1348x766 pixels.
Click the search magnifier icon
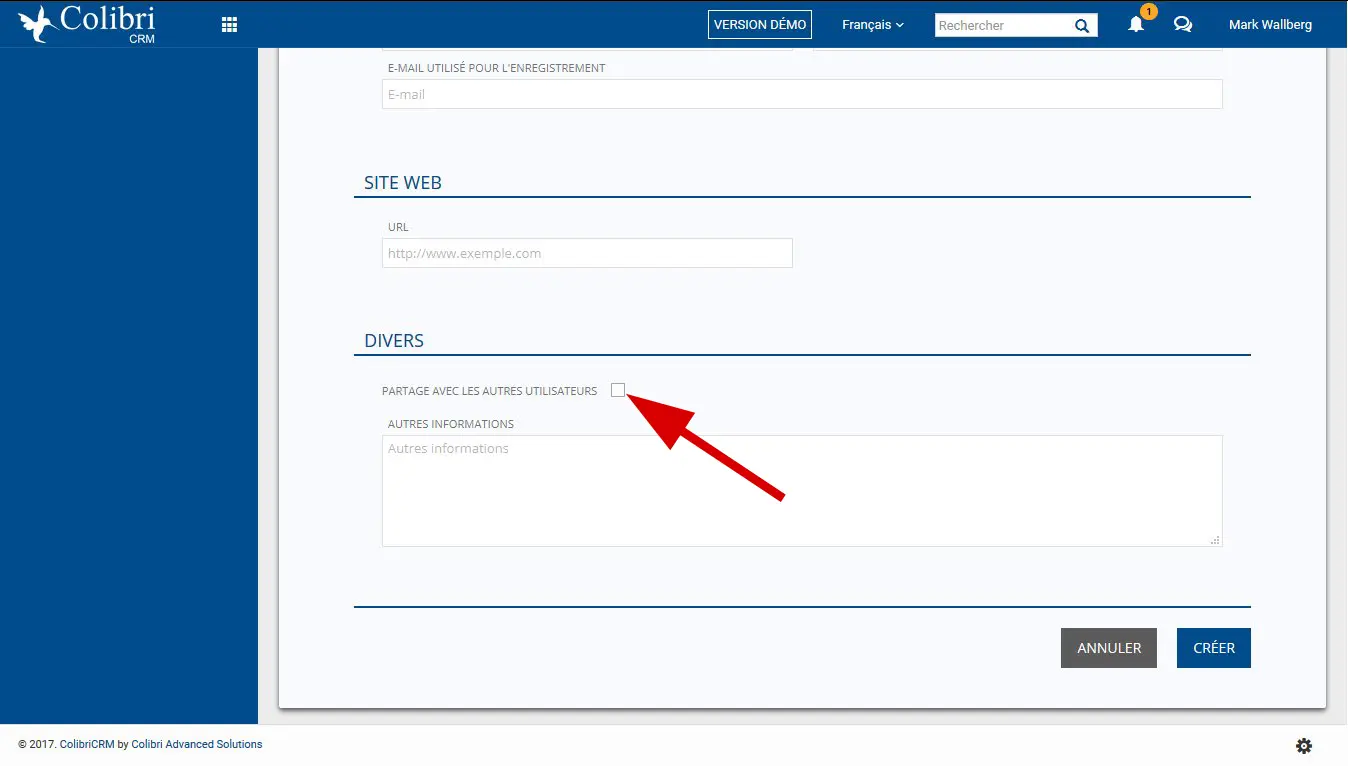(1082, 26)
